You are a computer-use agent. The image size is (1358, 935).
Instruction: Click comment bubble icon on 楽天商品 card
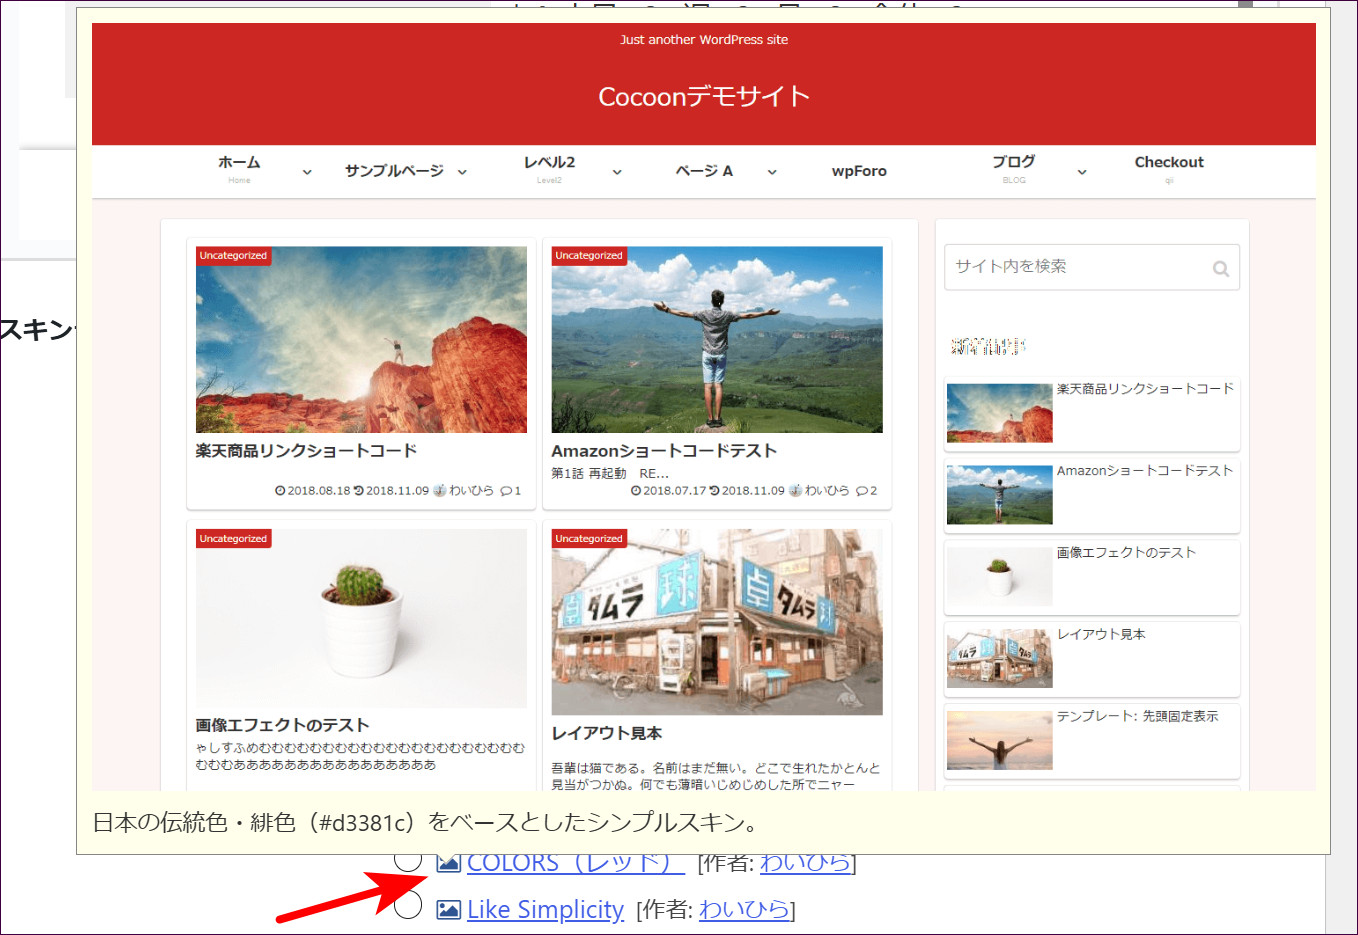506,491
